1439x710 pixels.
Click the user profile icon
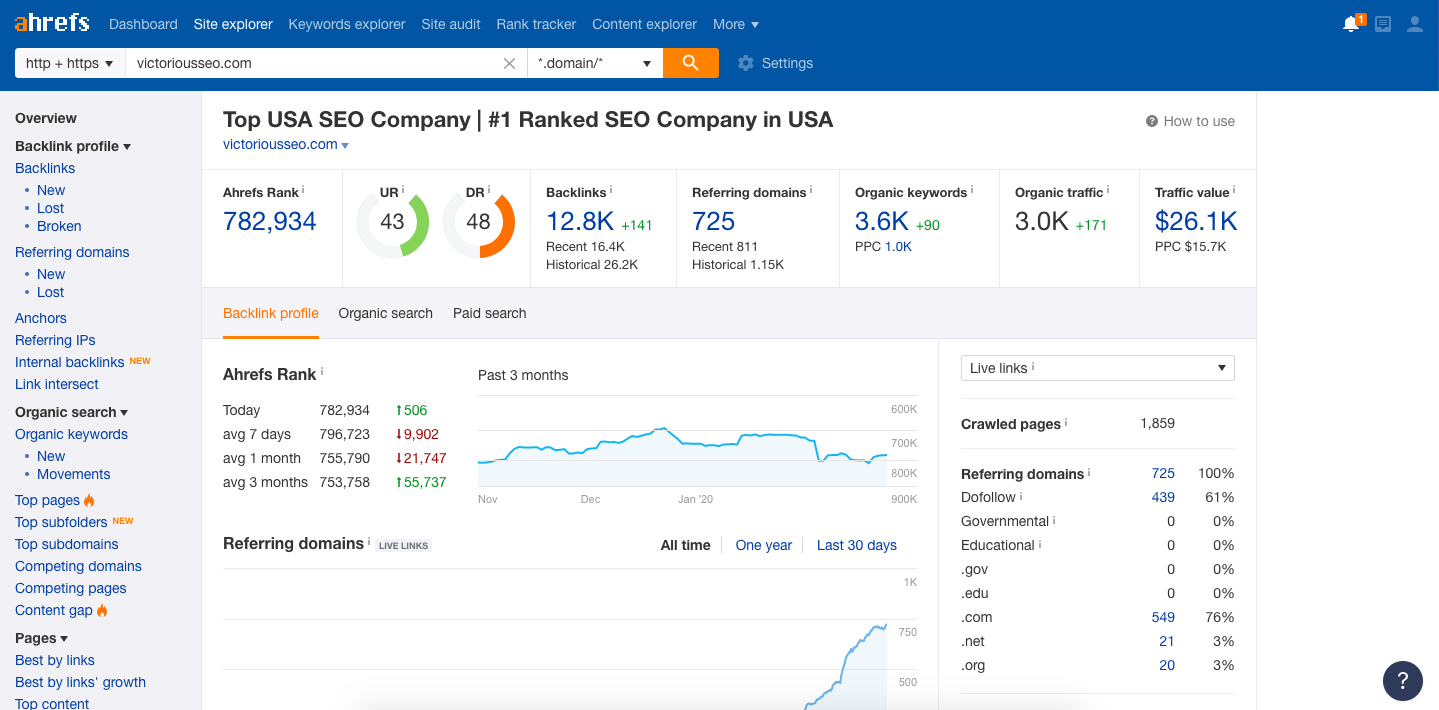[x=1414, y=24]
